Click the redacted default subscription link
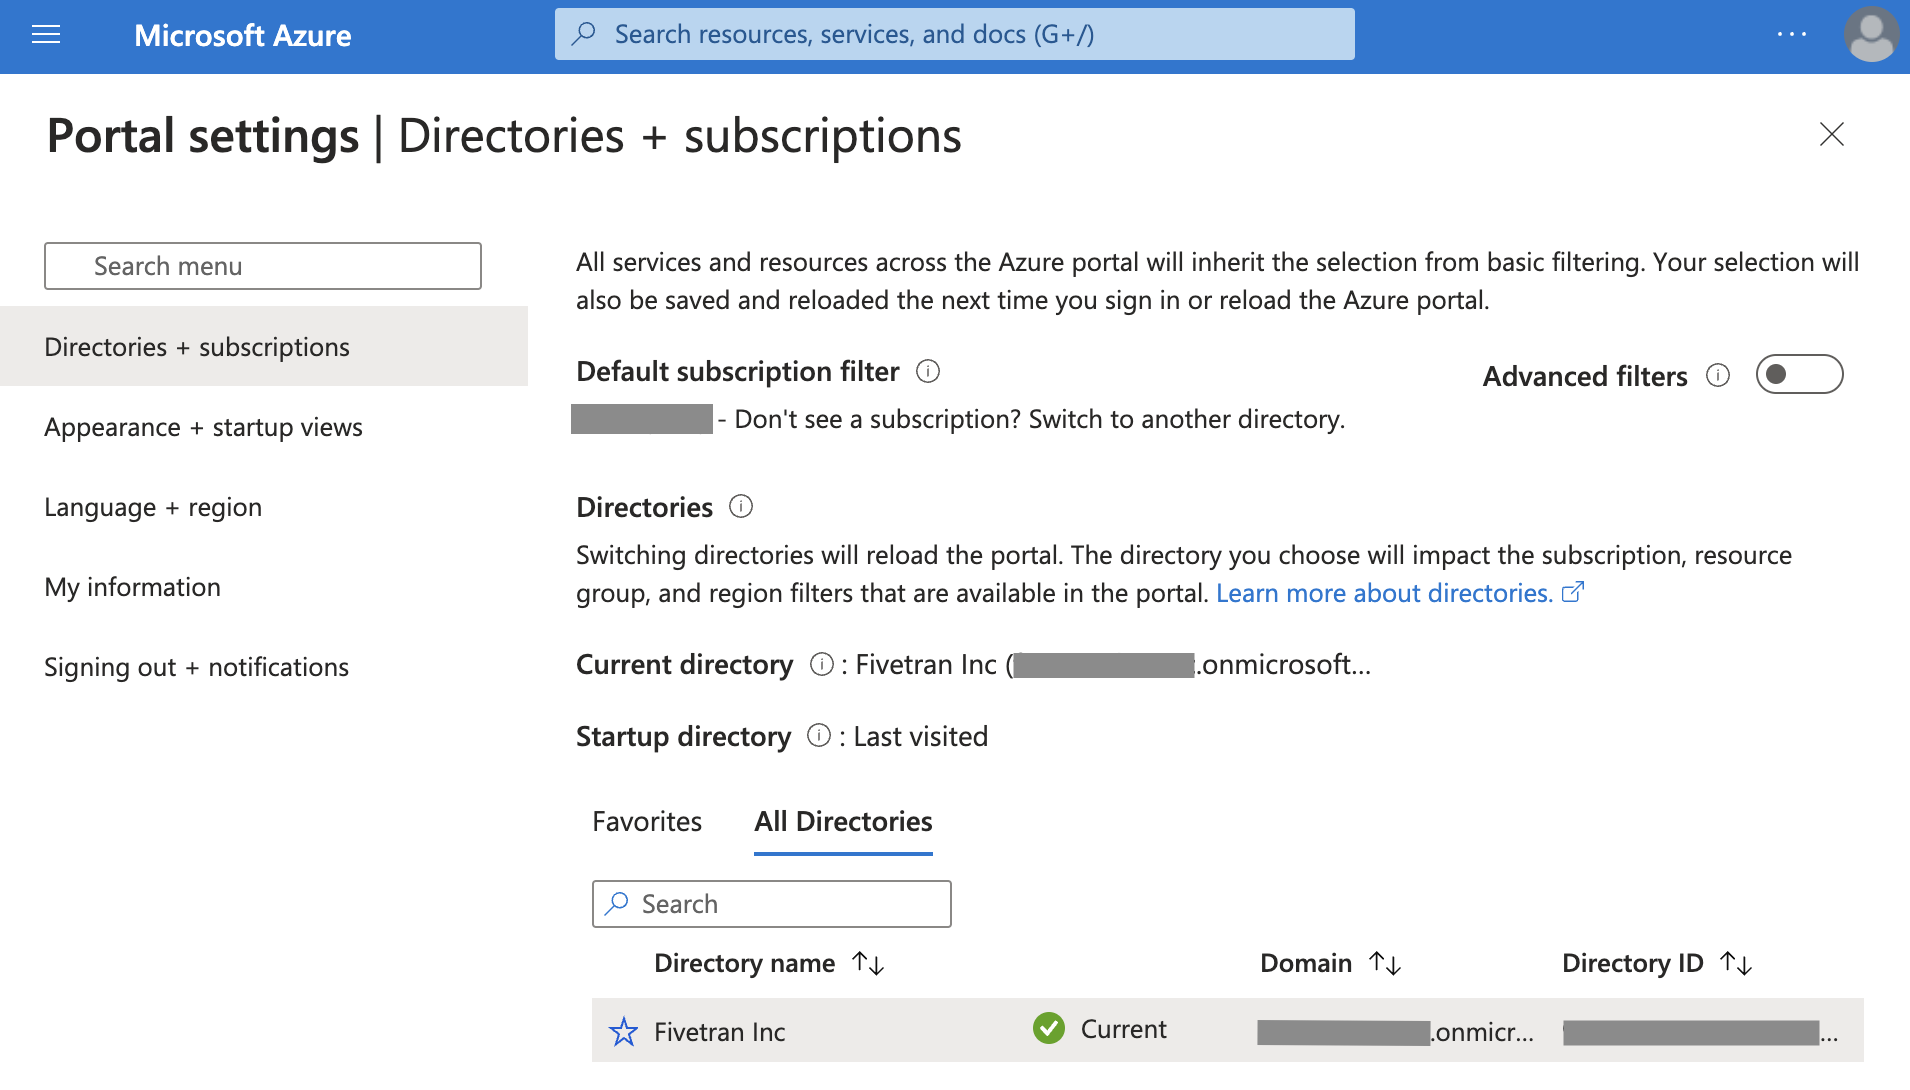The height and width of the screenshot is (1090, 1910). (x=641, y=419)
